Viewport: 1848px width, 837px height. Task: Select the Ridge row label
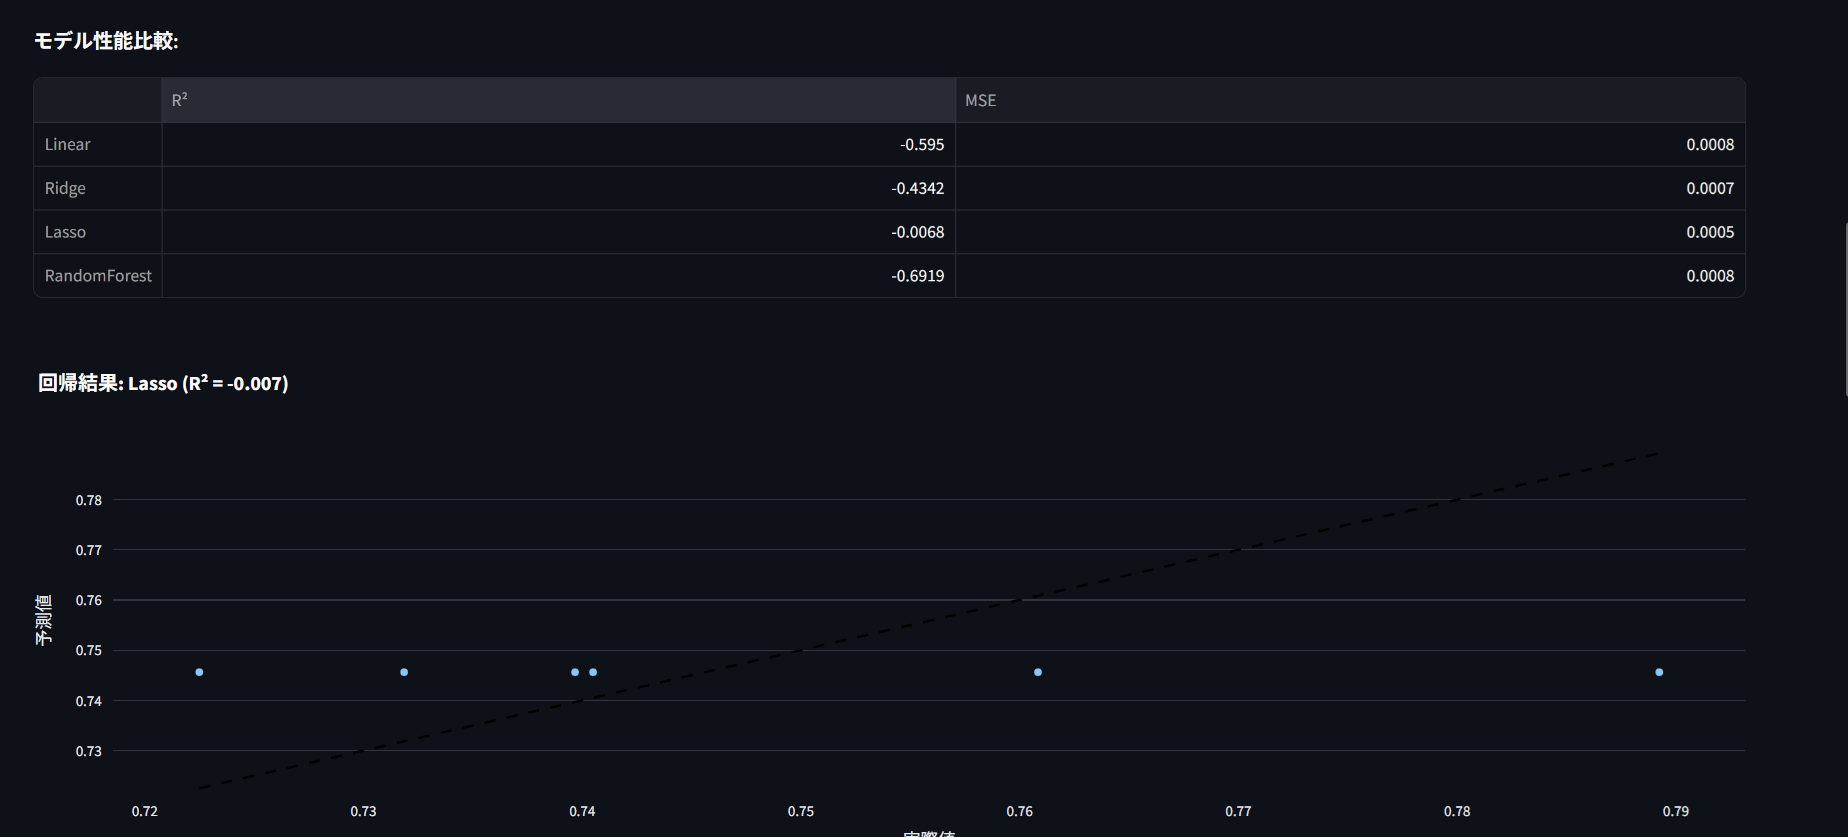click(66, 188)
